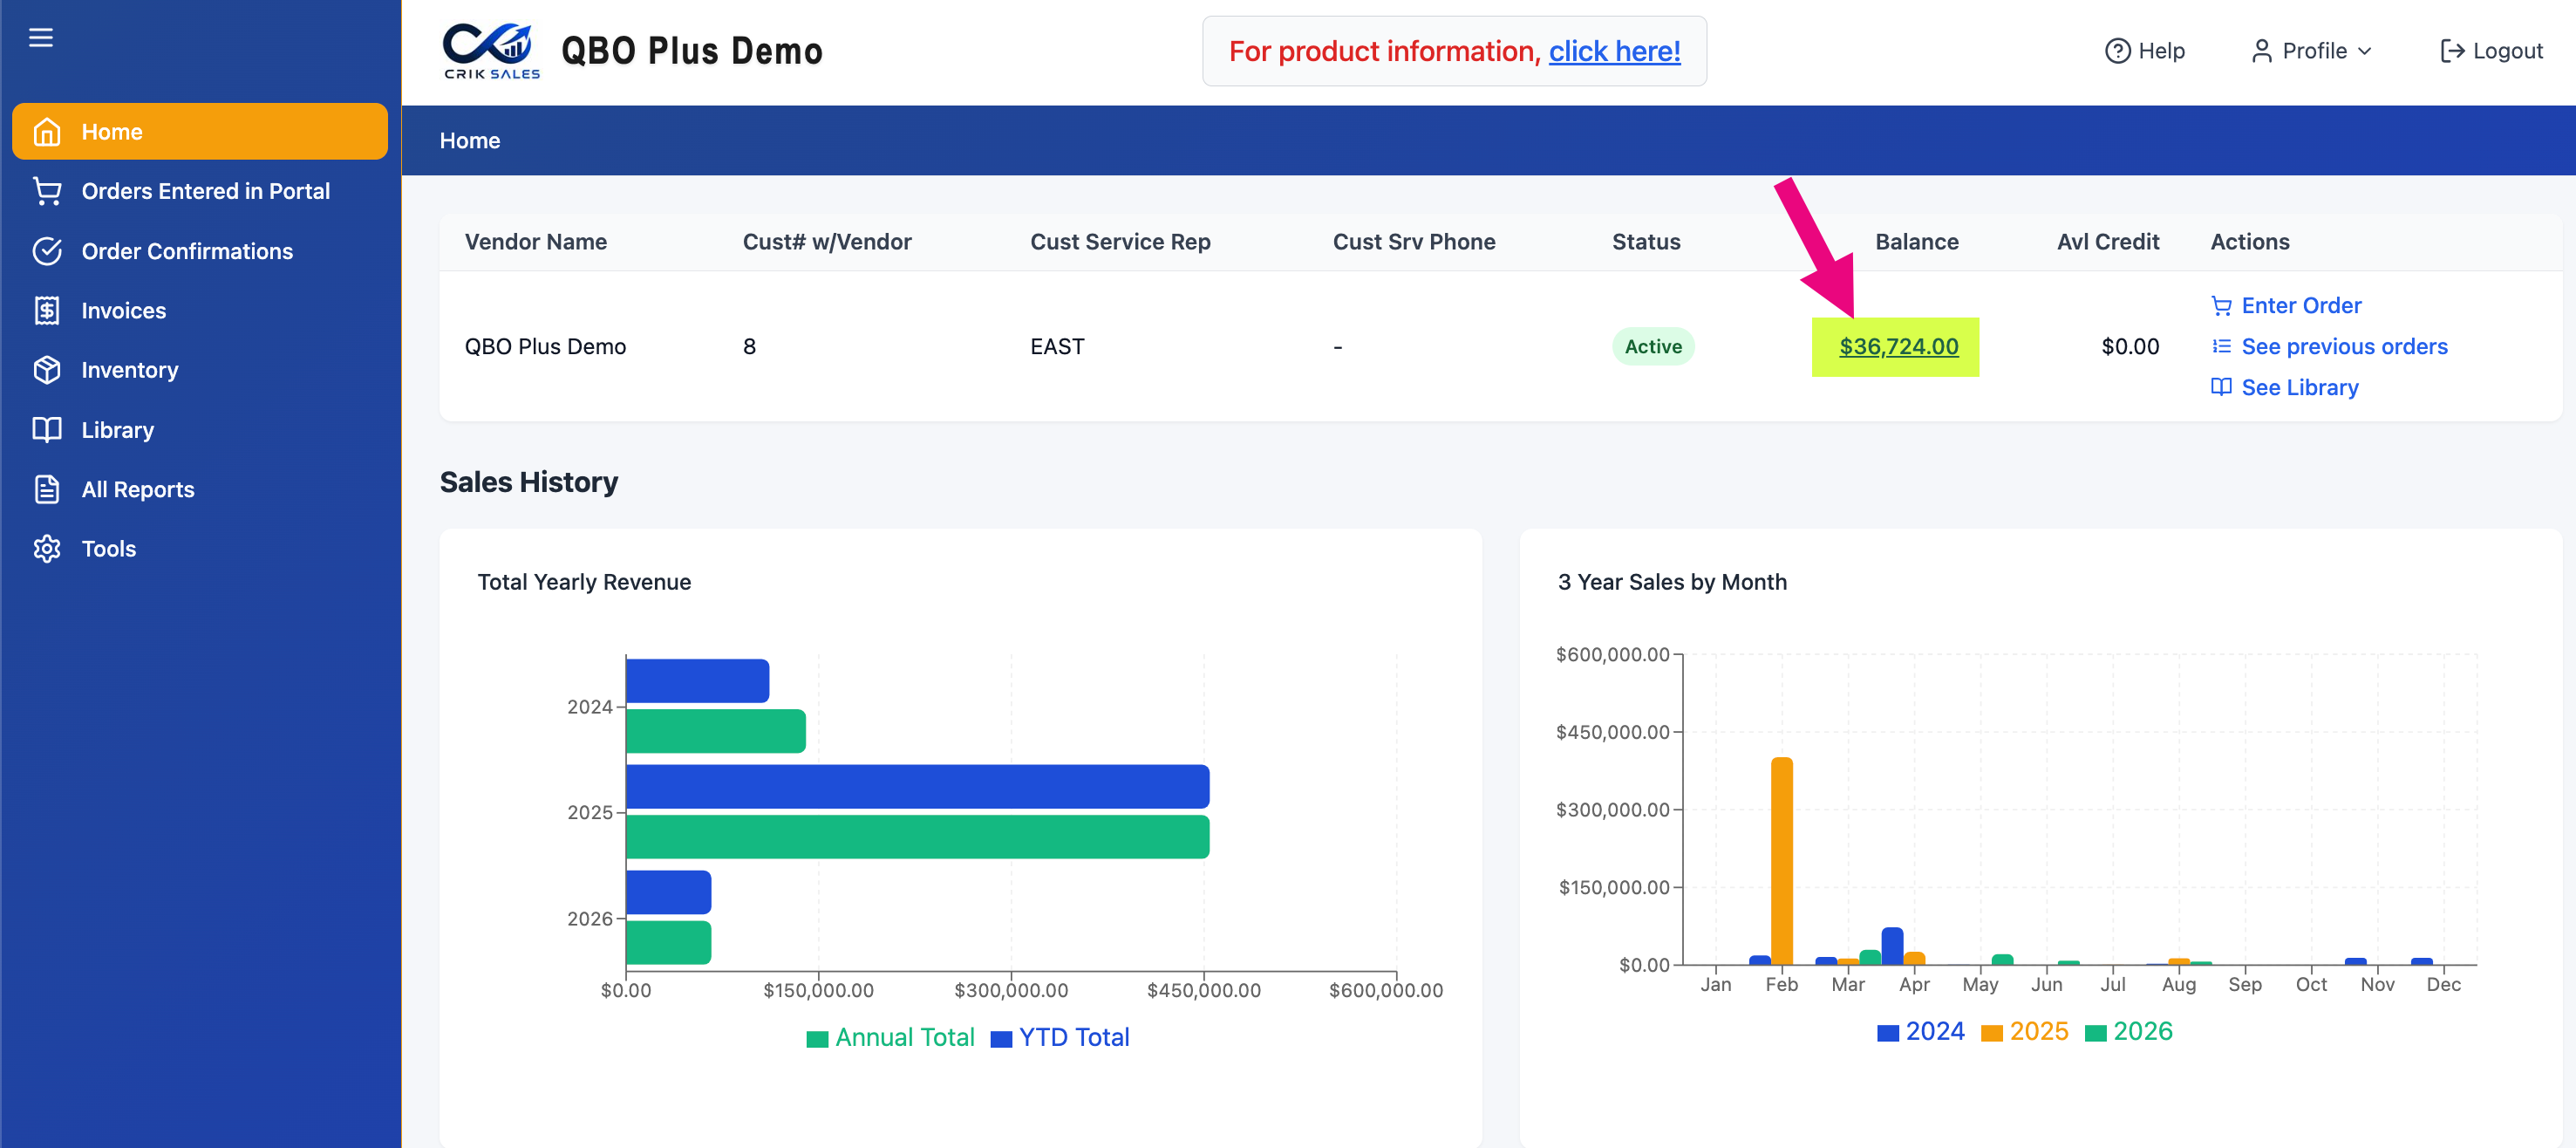The width and height of the screenshot is (2576, 1148).
Task: Select the Inventory box icon
Action: 47,370
